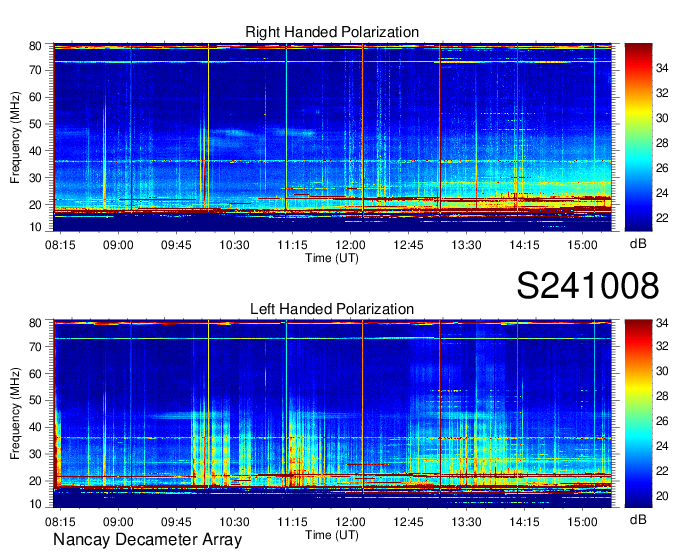
Task: Click the 26 value on the top colorbar
Action: click(x=662, y=168)
